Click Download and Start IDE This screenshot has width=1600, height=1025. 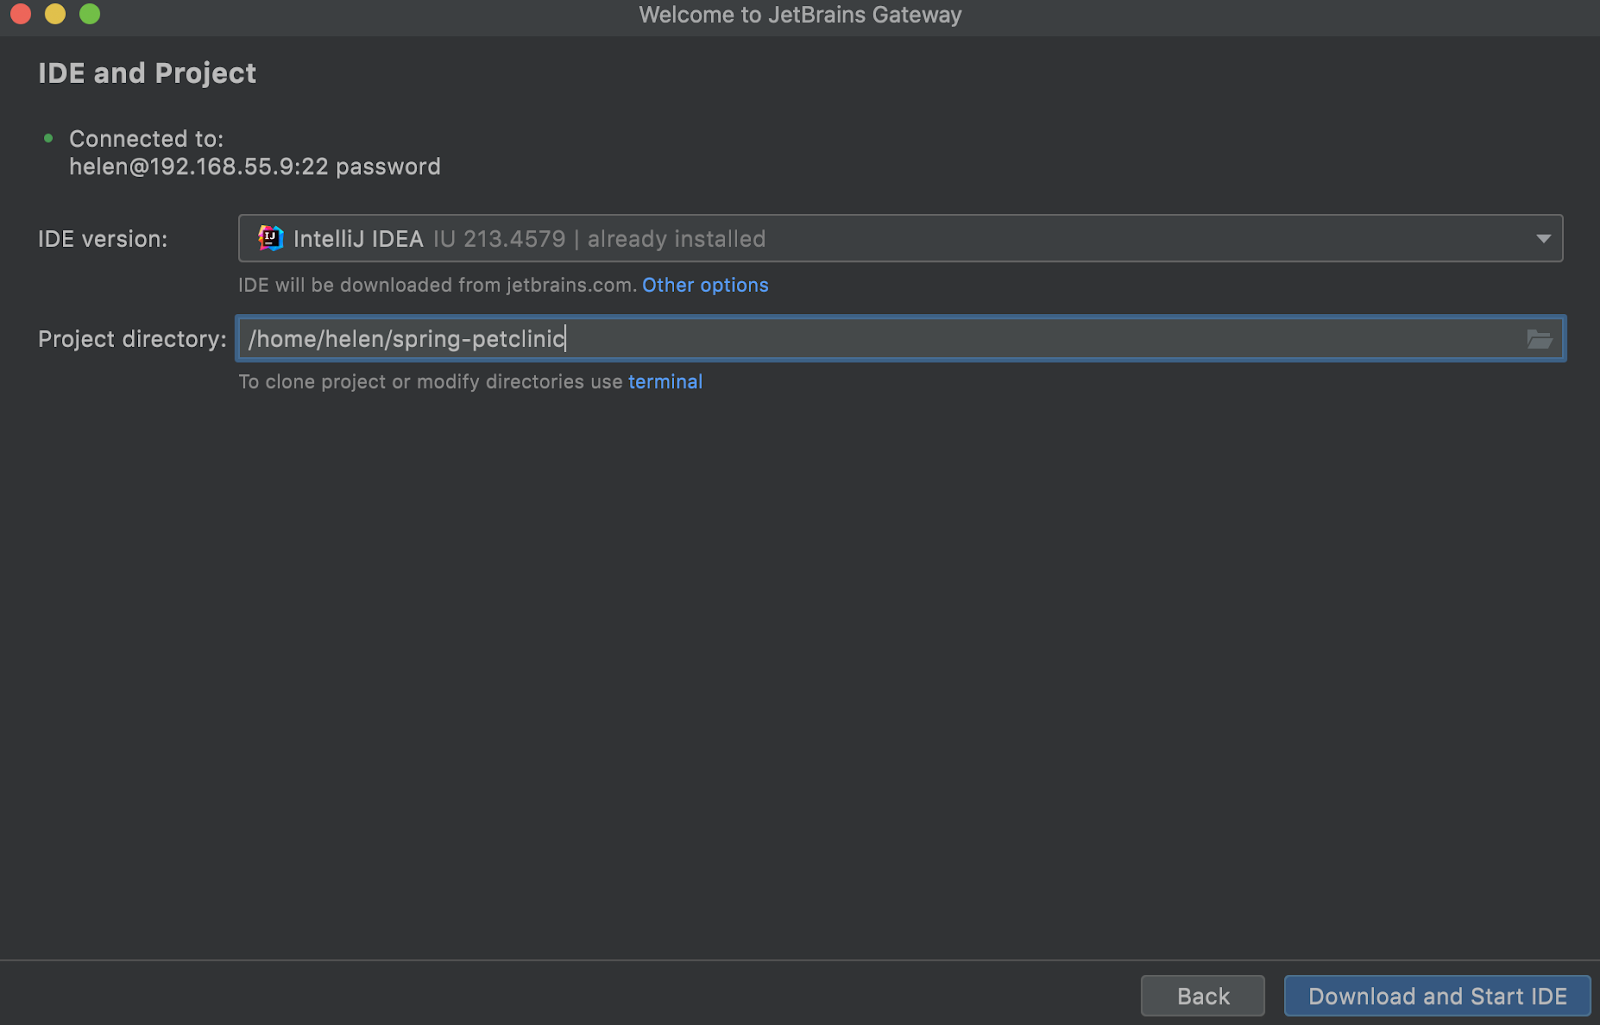tap(1437, 996)
